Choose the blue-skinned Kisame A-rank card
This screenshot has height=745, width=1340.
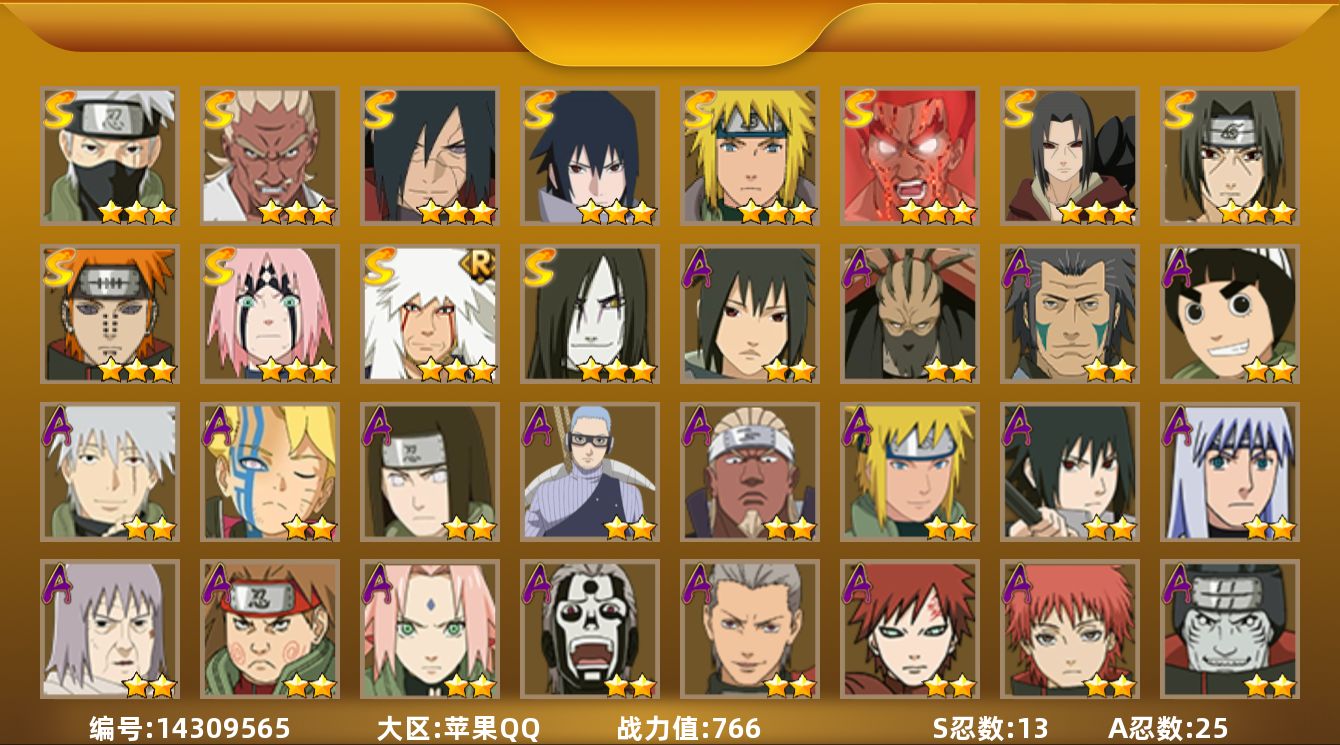[1230, 629]
